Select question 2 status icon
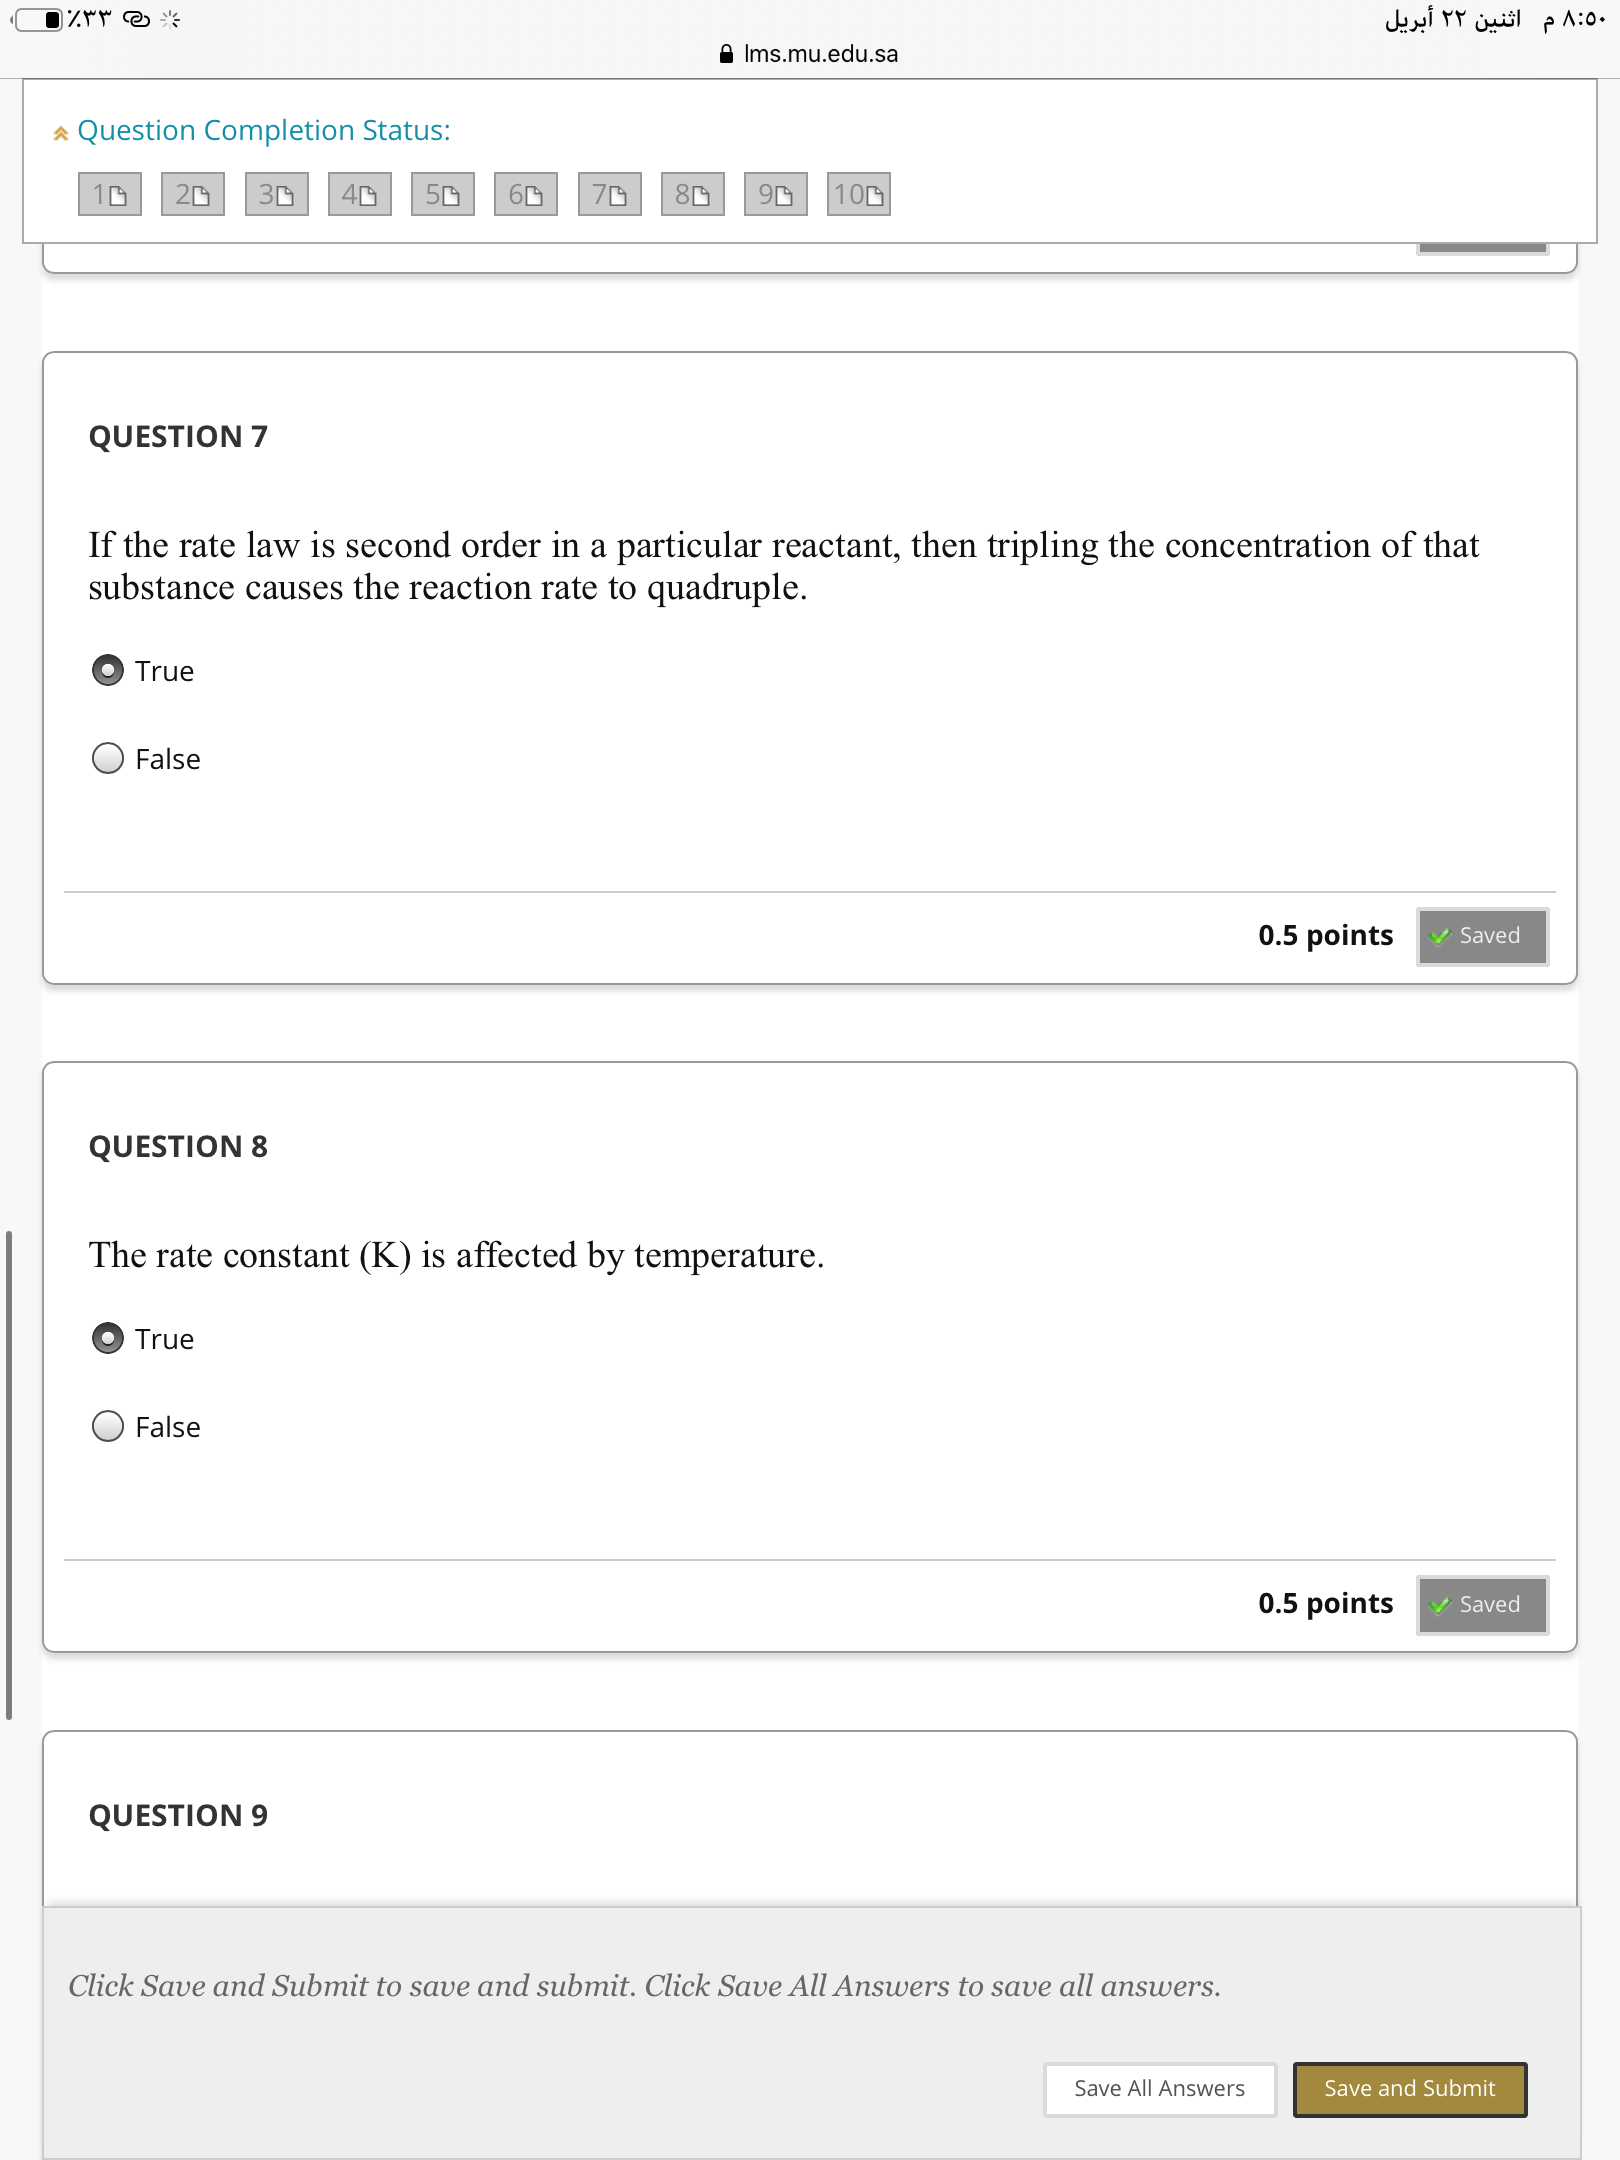 click(x=192, y=196)
